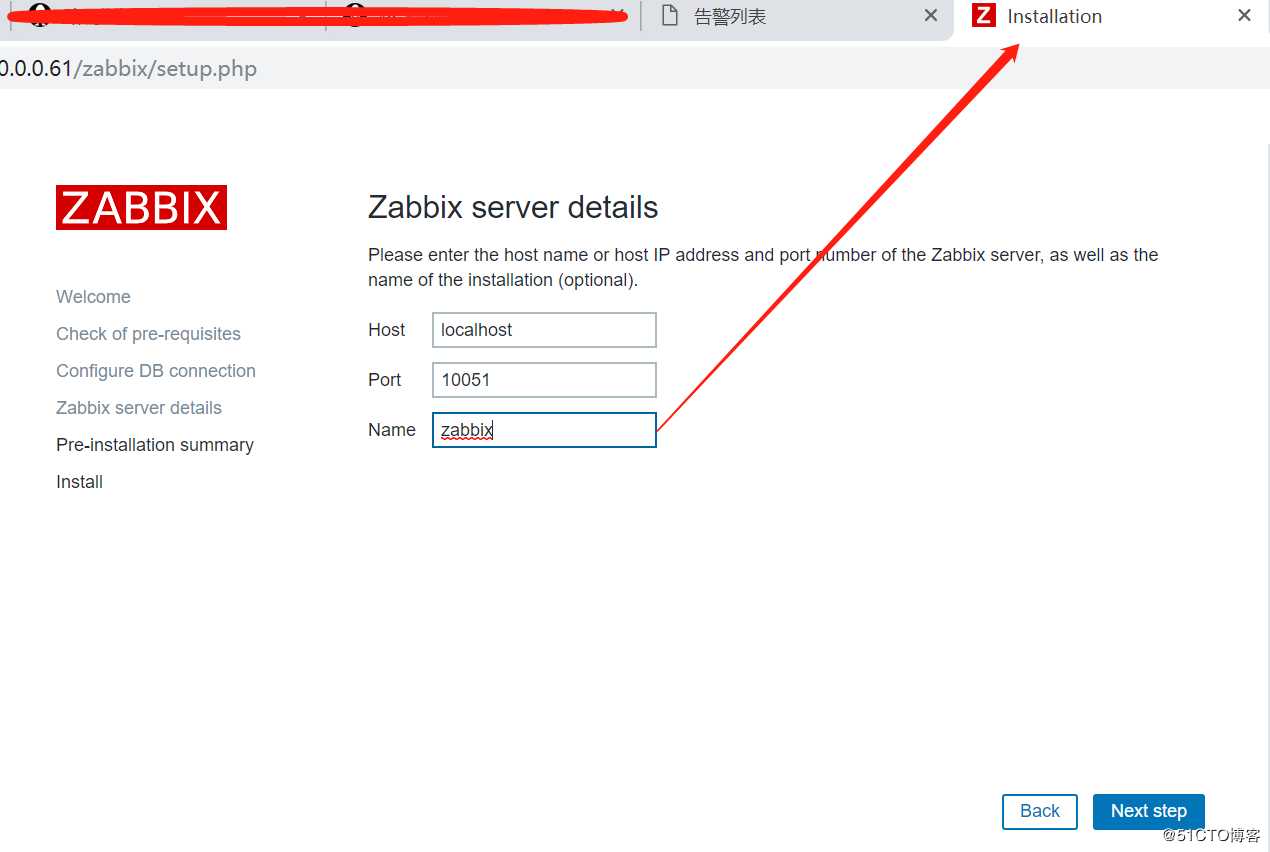Click the Zabbix favicon on Installation tab

[x=984, y=16]
